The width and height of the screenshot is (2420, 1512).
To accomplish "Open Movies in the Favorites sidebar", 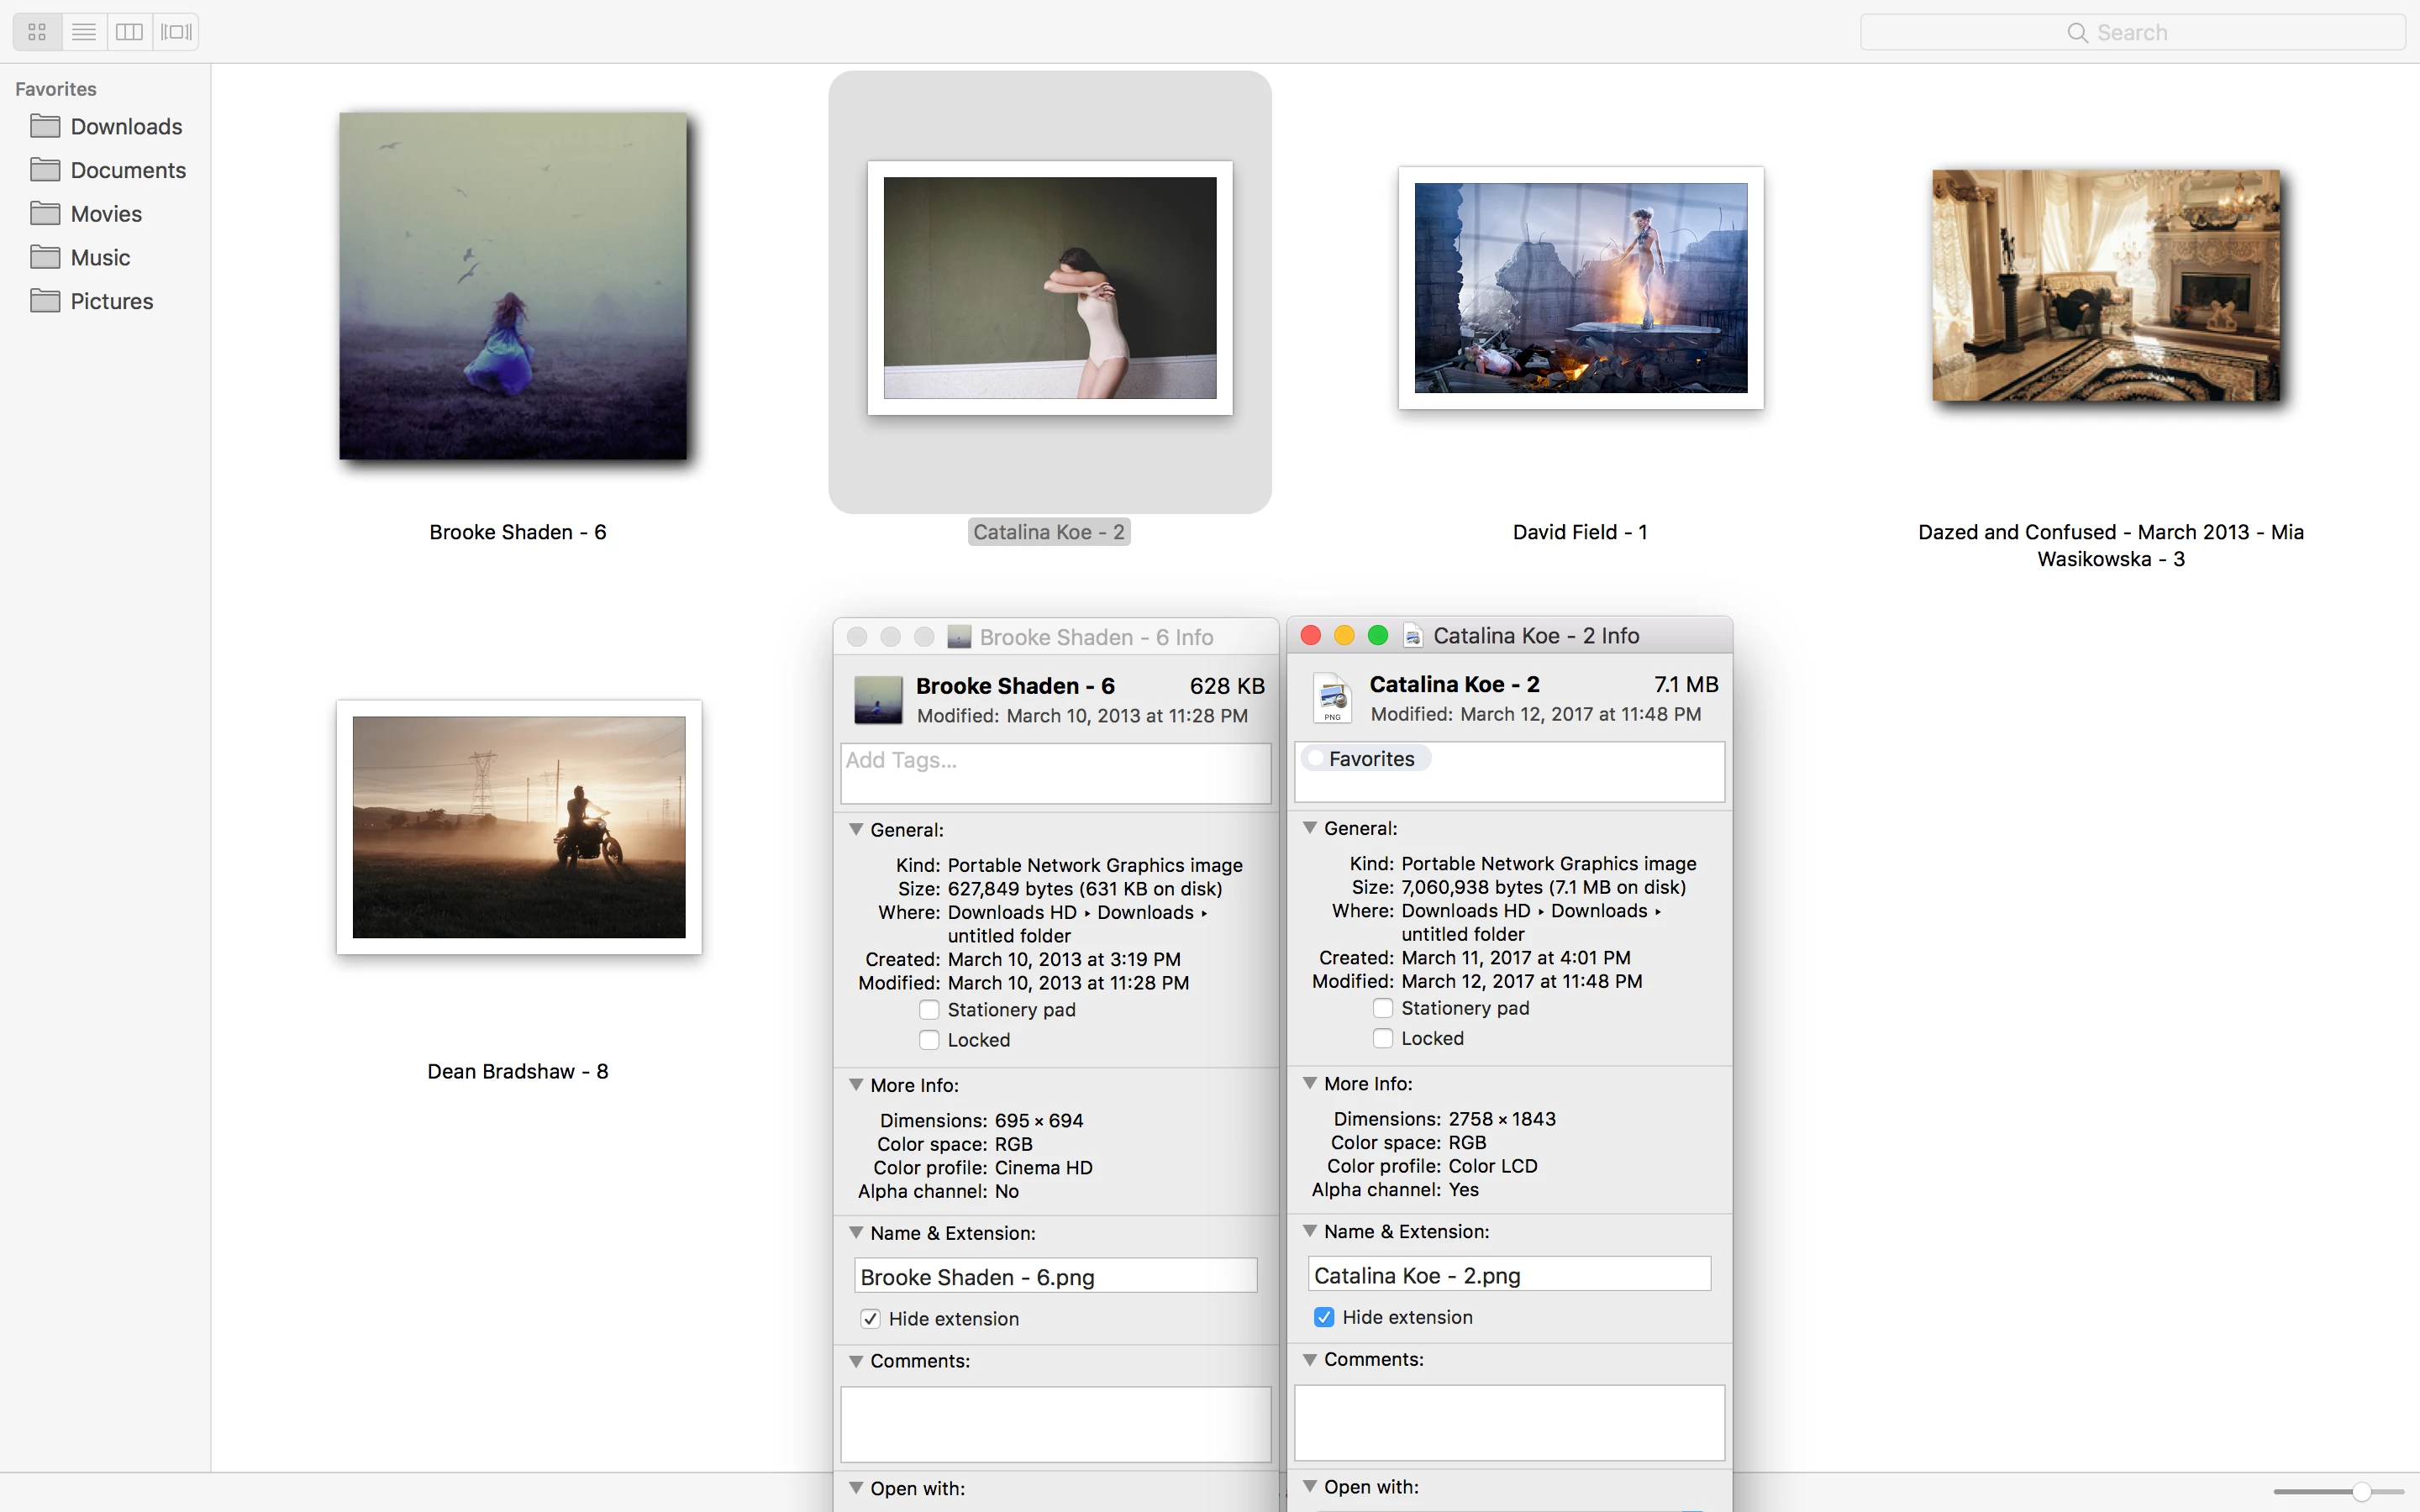I will [x=106, y=214].
